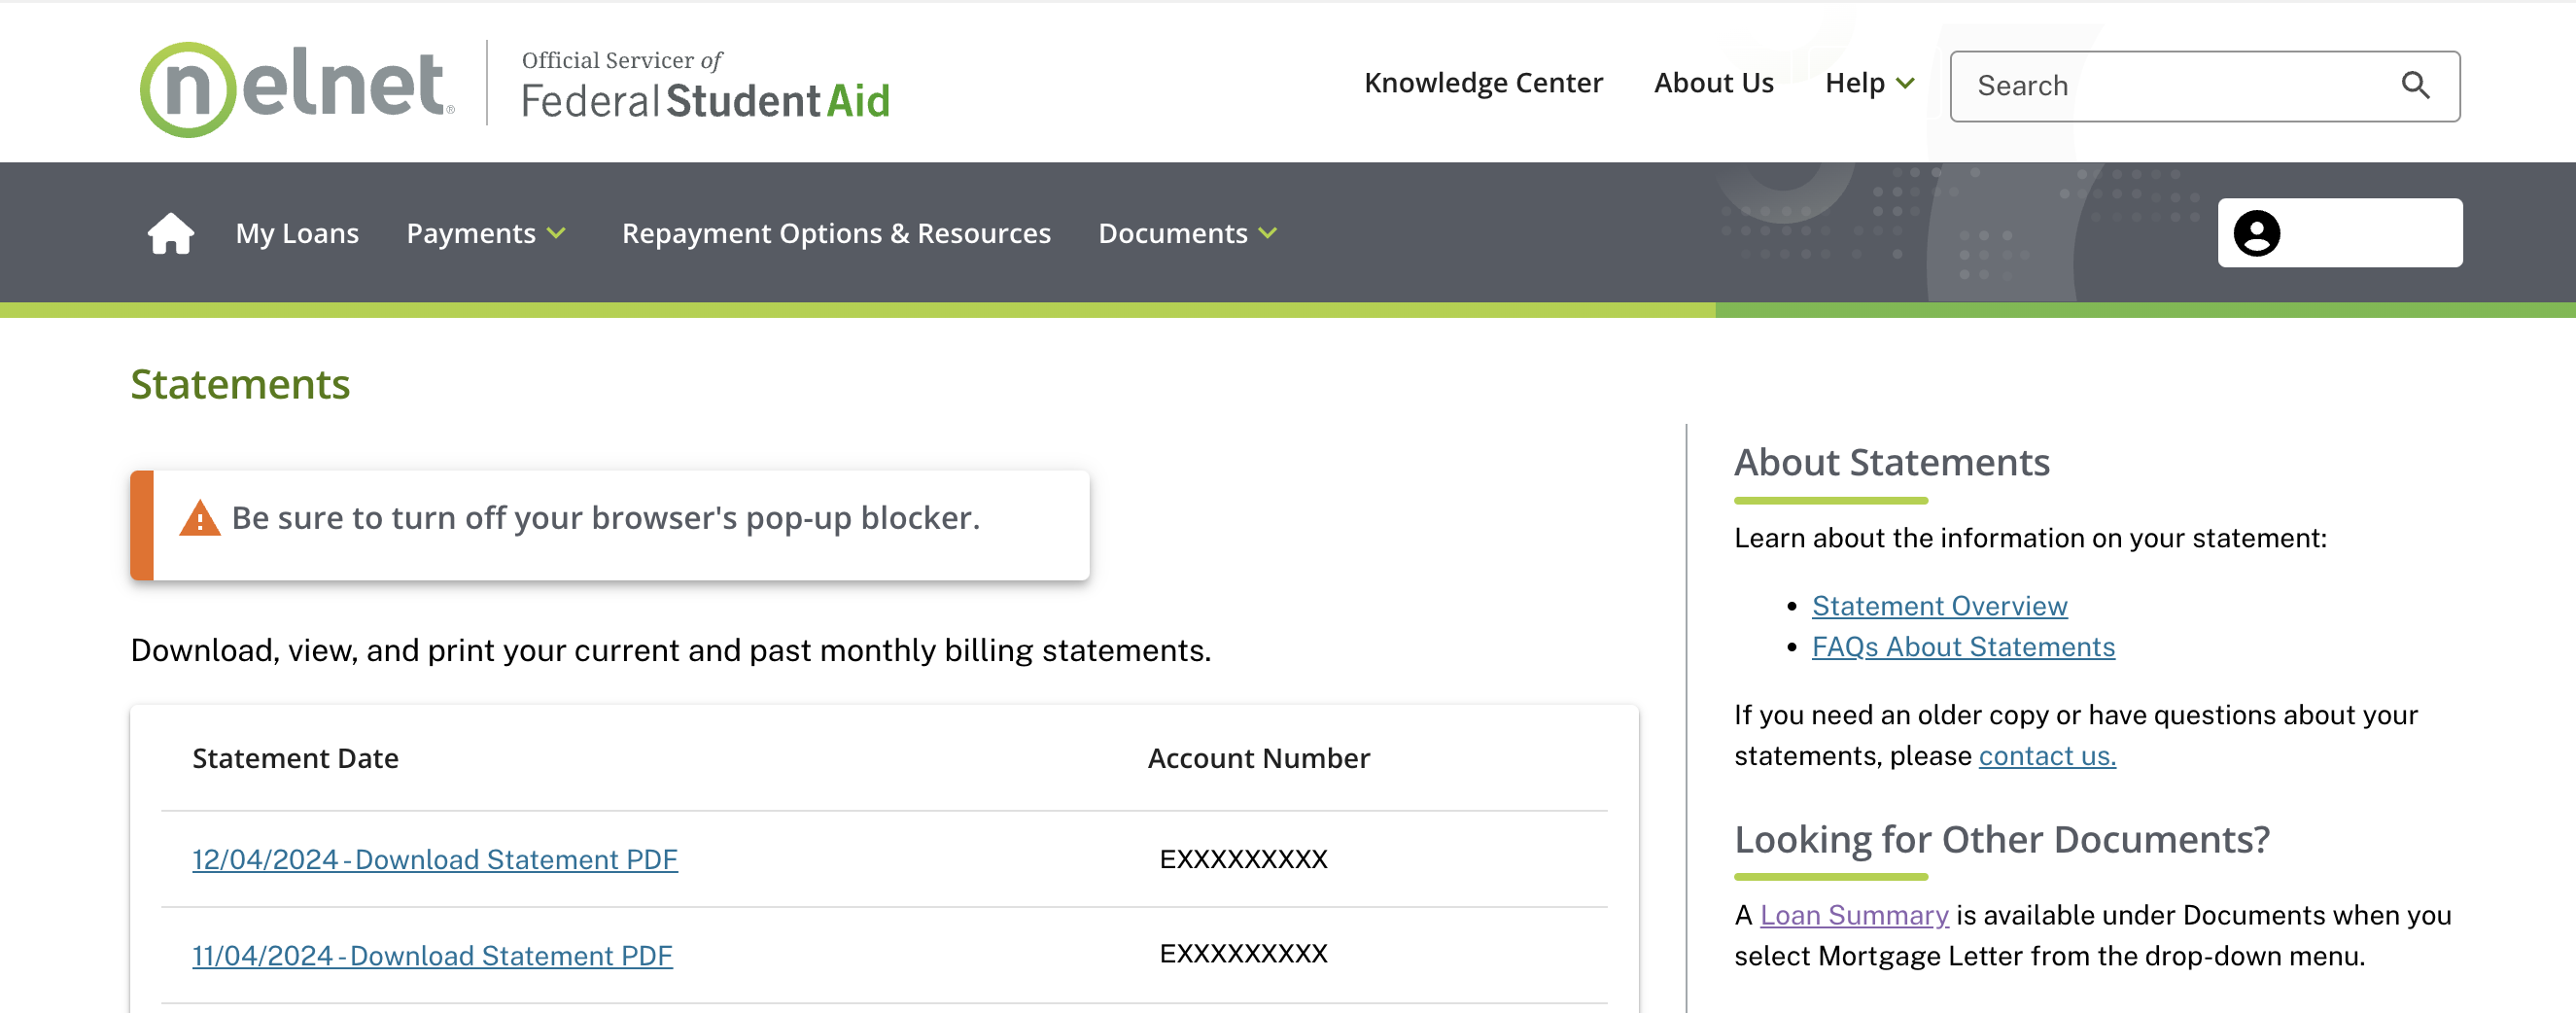The image size is (2576, 1013).
Task: Expand the Documents dropdown menu
Action: click(x=1187, y=233)
